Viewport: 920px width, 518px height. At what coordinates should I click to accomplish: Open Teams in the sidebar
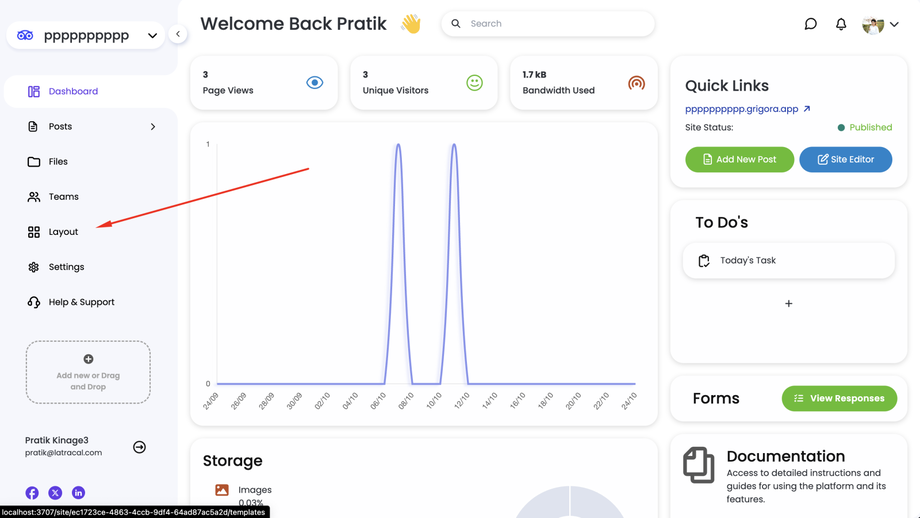coord(63,197)
